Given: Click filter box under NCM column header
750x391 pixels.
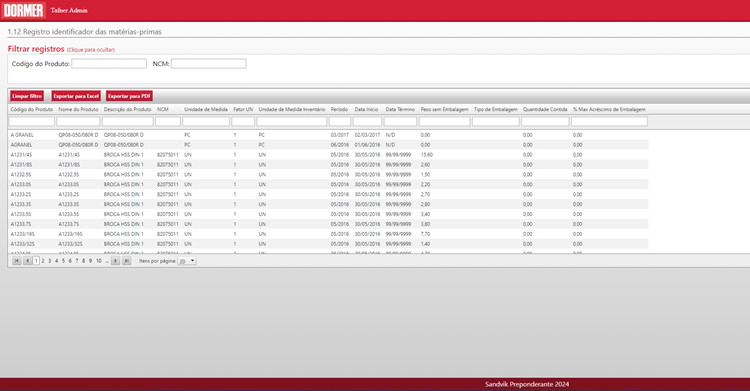Looking at the screenshot, I should coord(168,122).
